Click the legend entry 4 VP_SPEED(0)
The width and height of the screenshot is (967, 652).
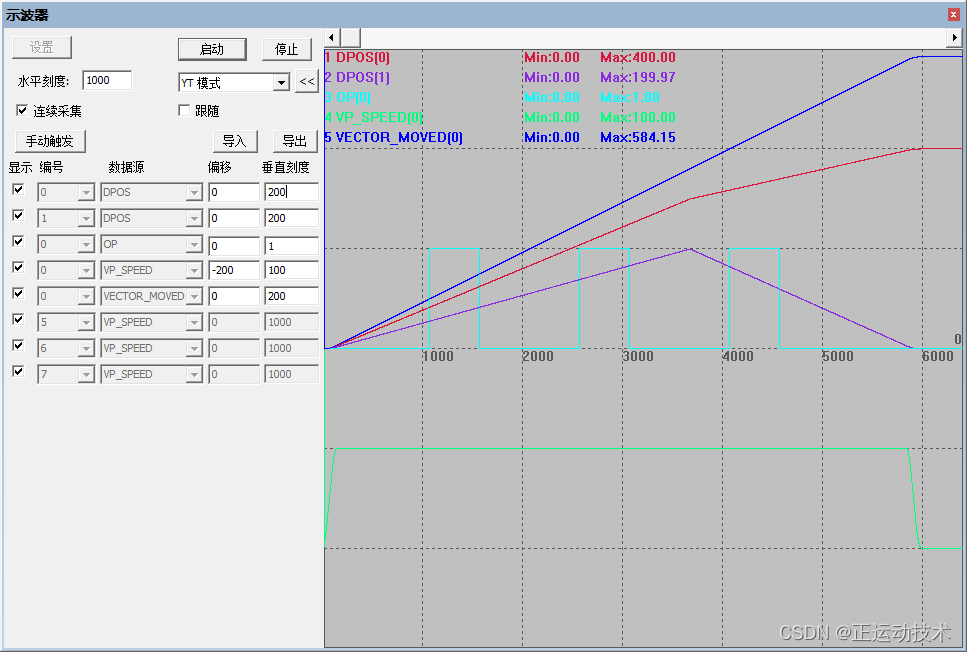374,117
